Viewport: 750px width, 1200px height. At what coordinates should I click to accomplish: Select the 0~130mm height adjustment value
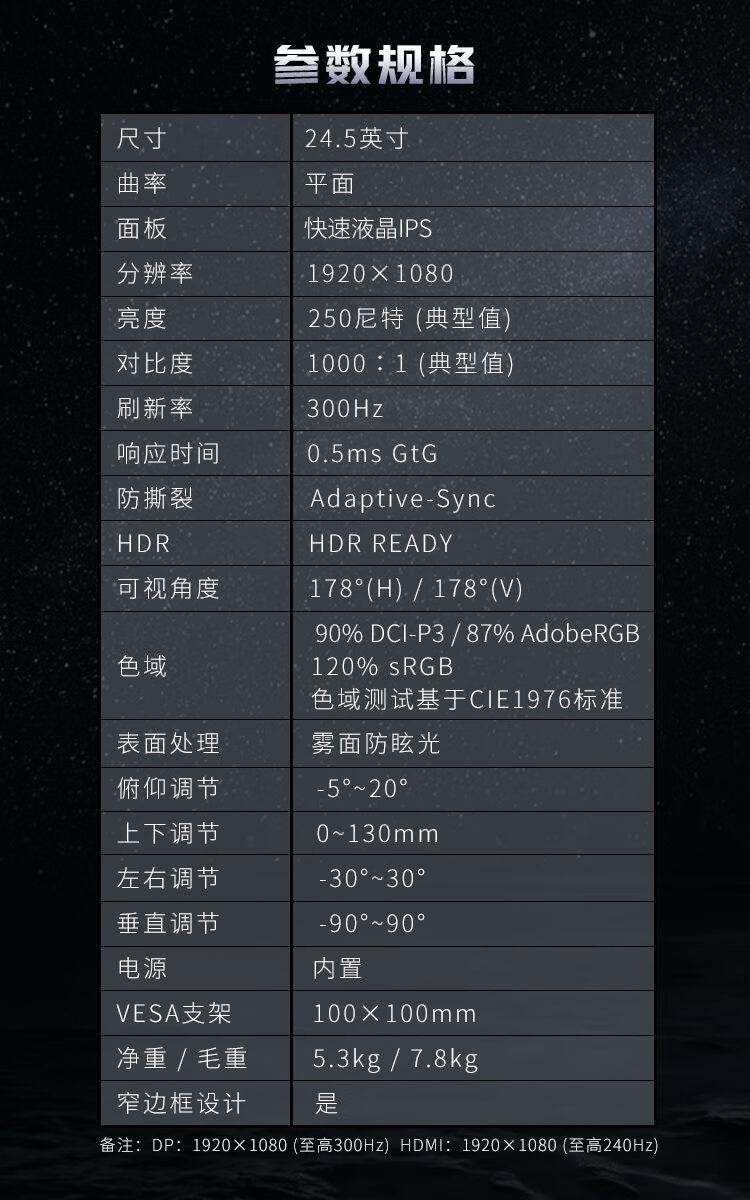[377, 833]
